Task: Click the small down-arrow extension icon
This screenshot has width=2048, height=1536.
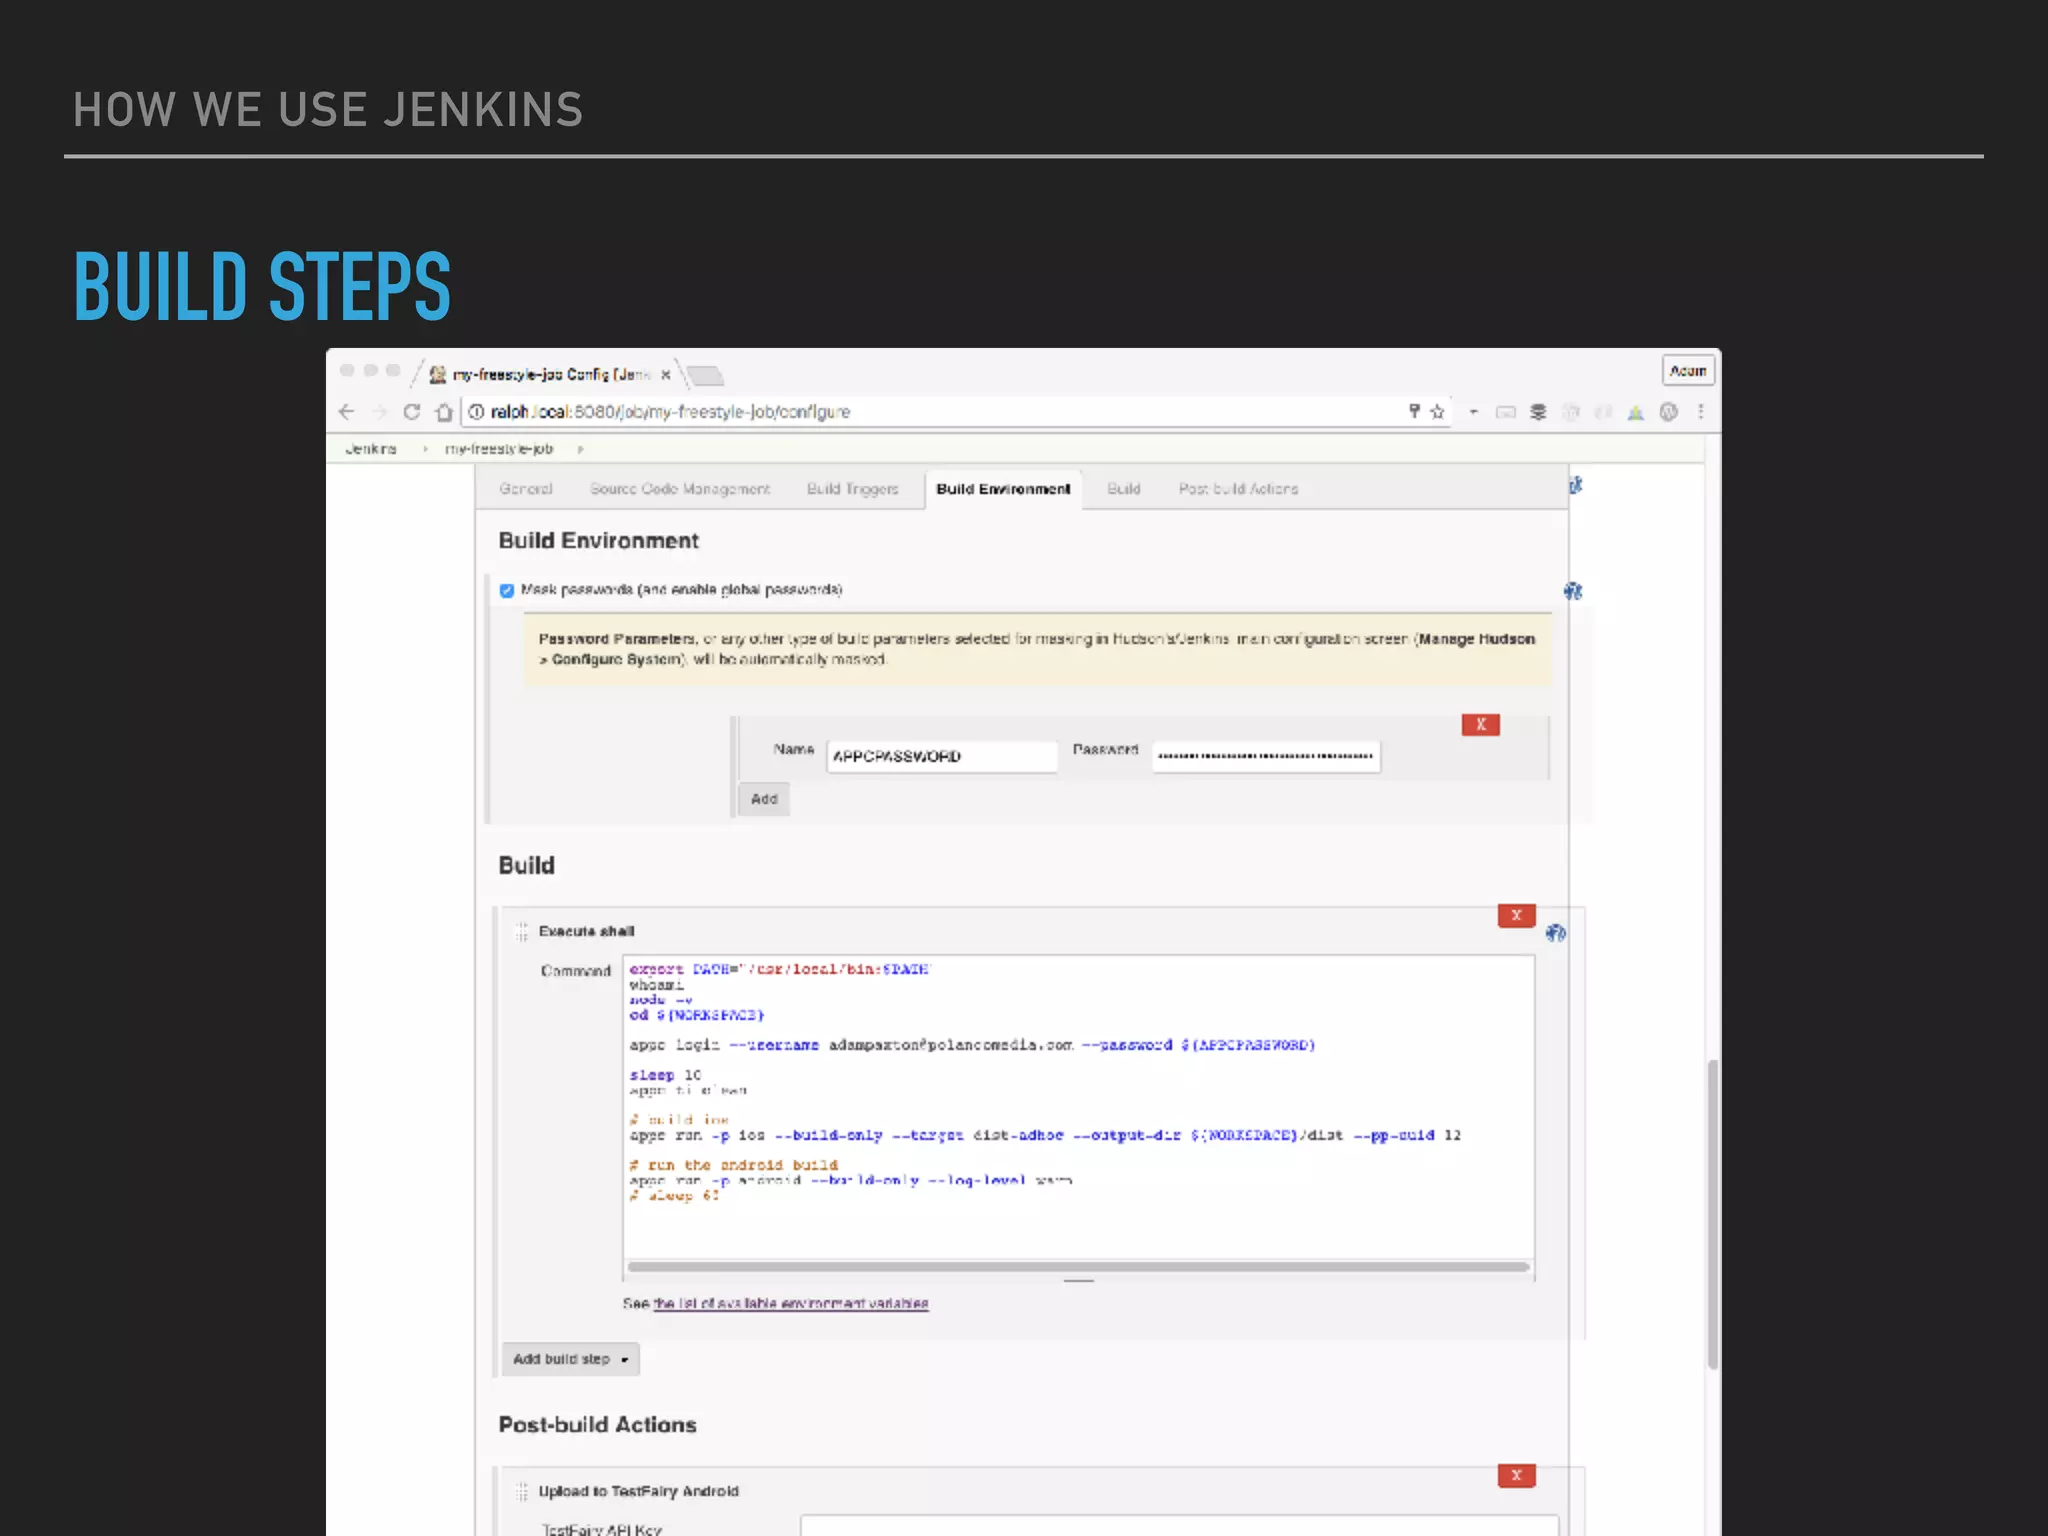Action: pyautogui.click(x=1473, y=412)
